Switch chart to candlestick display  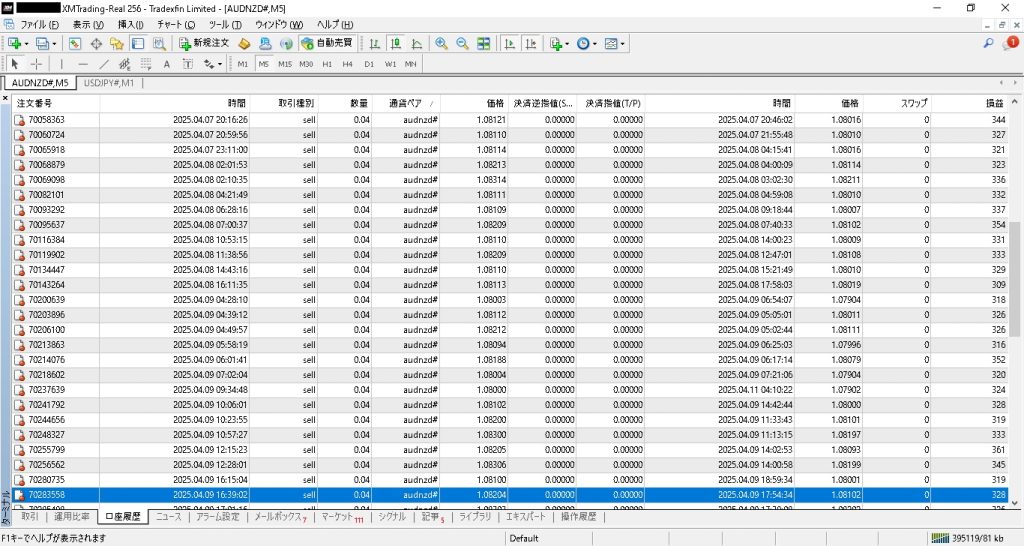click(x=396, y=44)
